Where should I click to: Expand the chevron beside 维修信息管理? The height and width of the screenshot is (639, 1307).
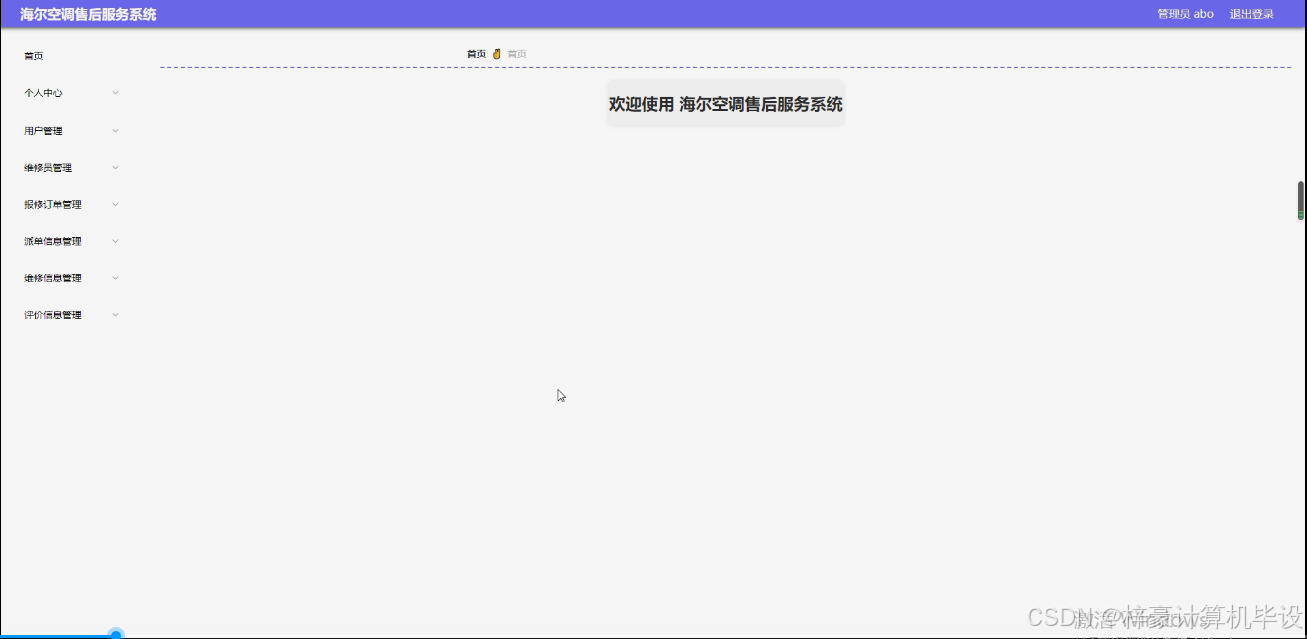coord(115,278)
